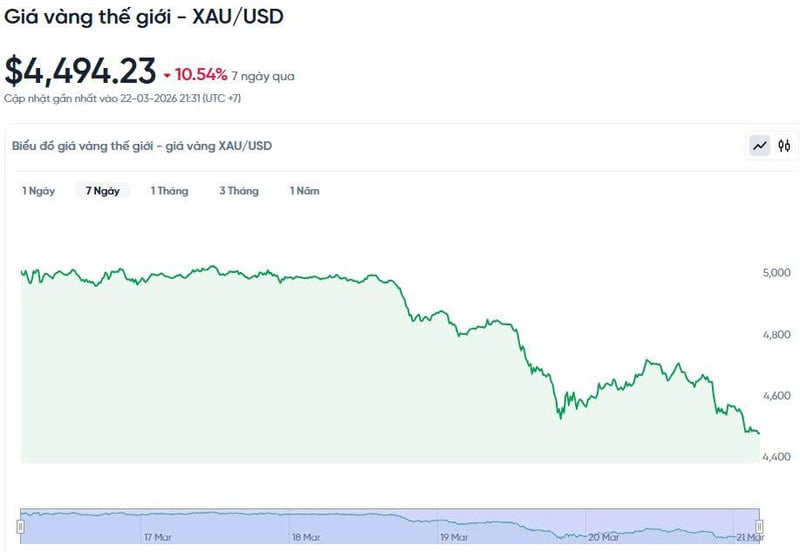
Task: Click the red down-arrow next to 10.54%
Action: pos(167,75)
